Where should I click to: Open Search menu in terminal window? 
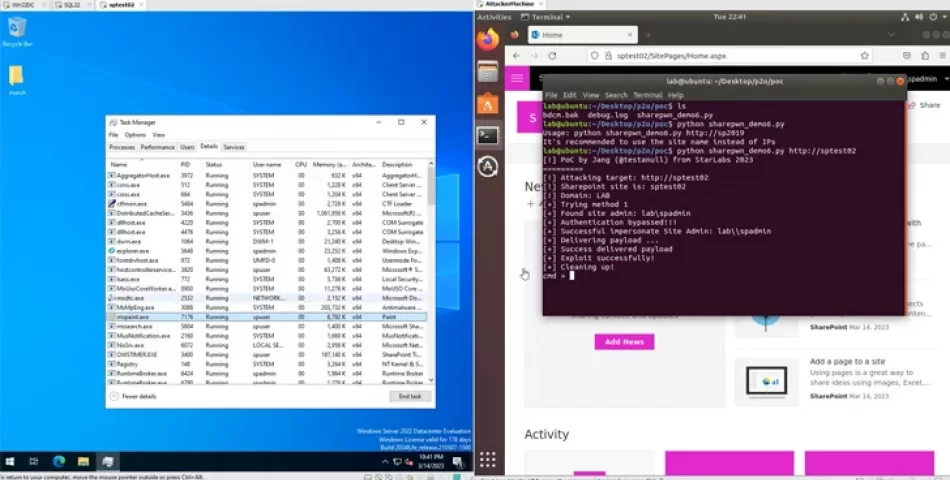pos(616,95)
